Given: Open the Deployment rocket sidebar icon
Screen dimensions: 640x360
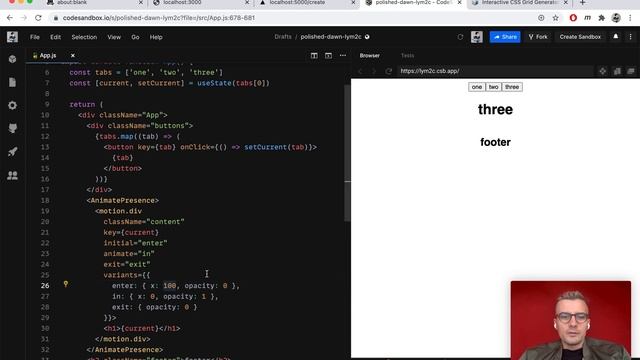Looking at the screenshot, I should (13, 152).
